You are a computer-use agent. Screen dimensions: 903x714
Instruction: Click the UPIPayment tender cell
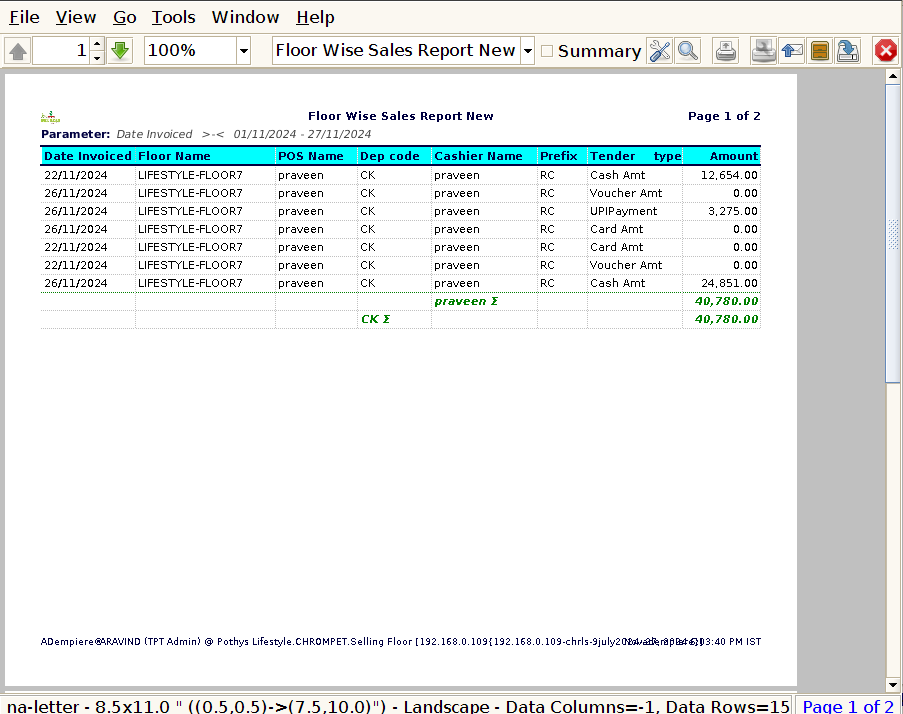623,211
